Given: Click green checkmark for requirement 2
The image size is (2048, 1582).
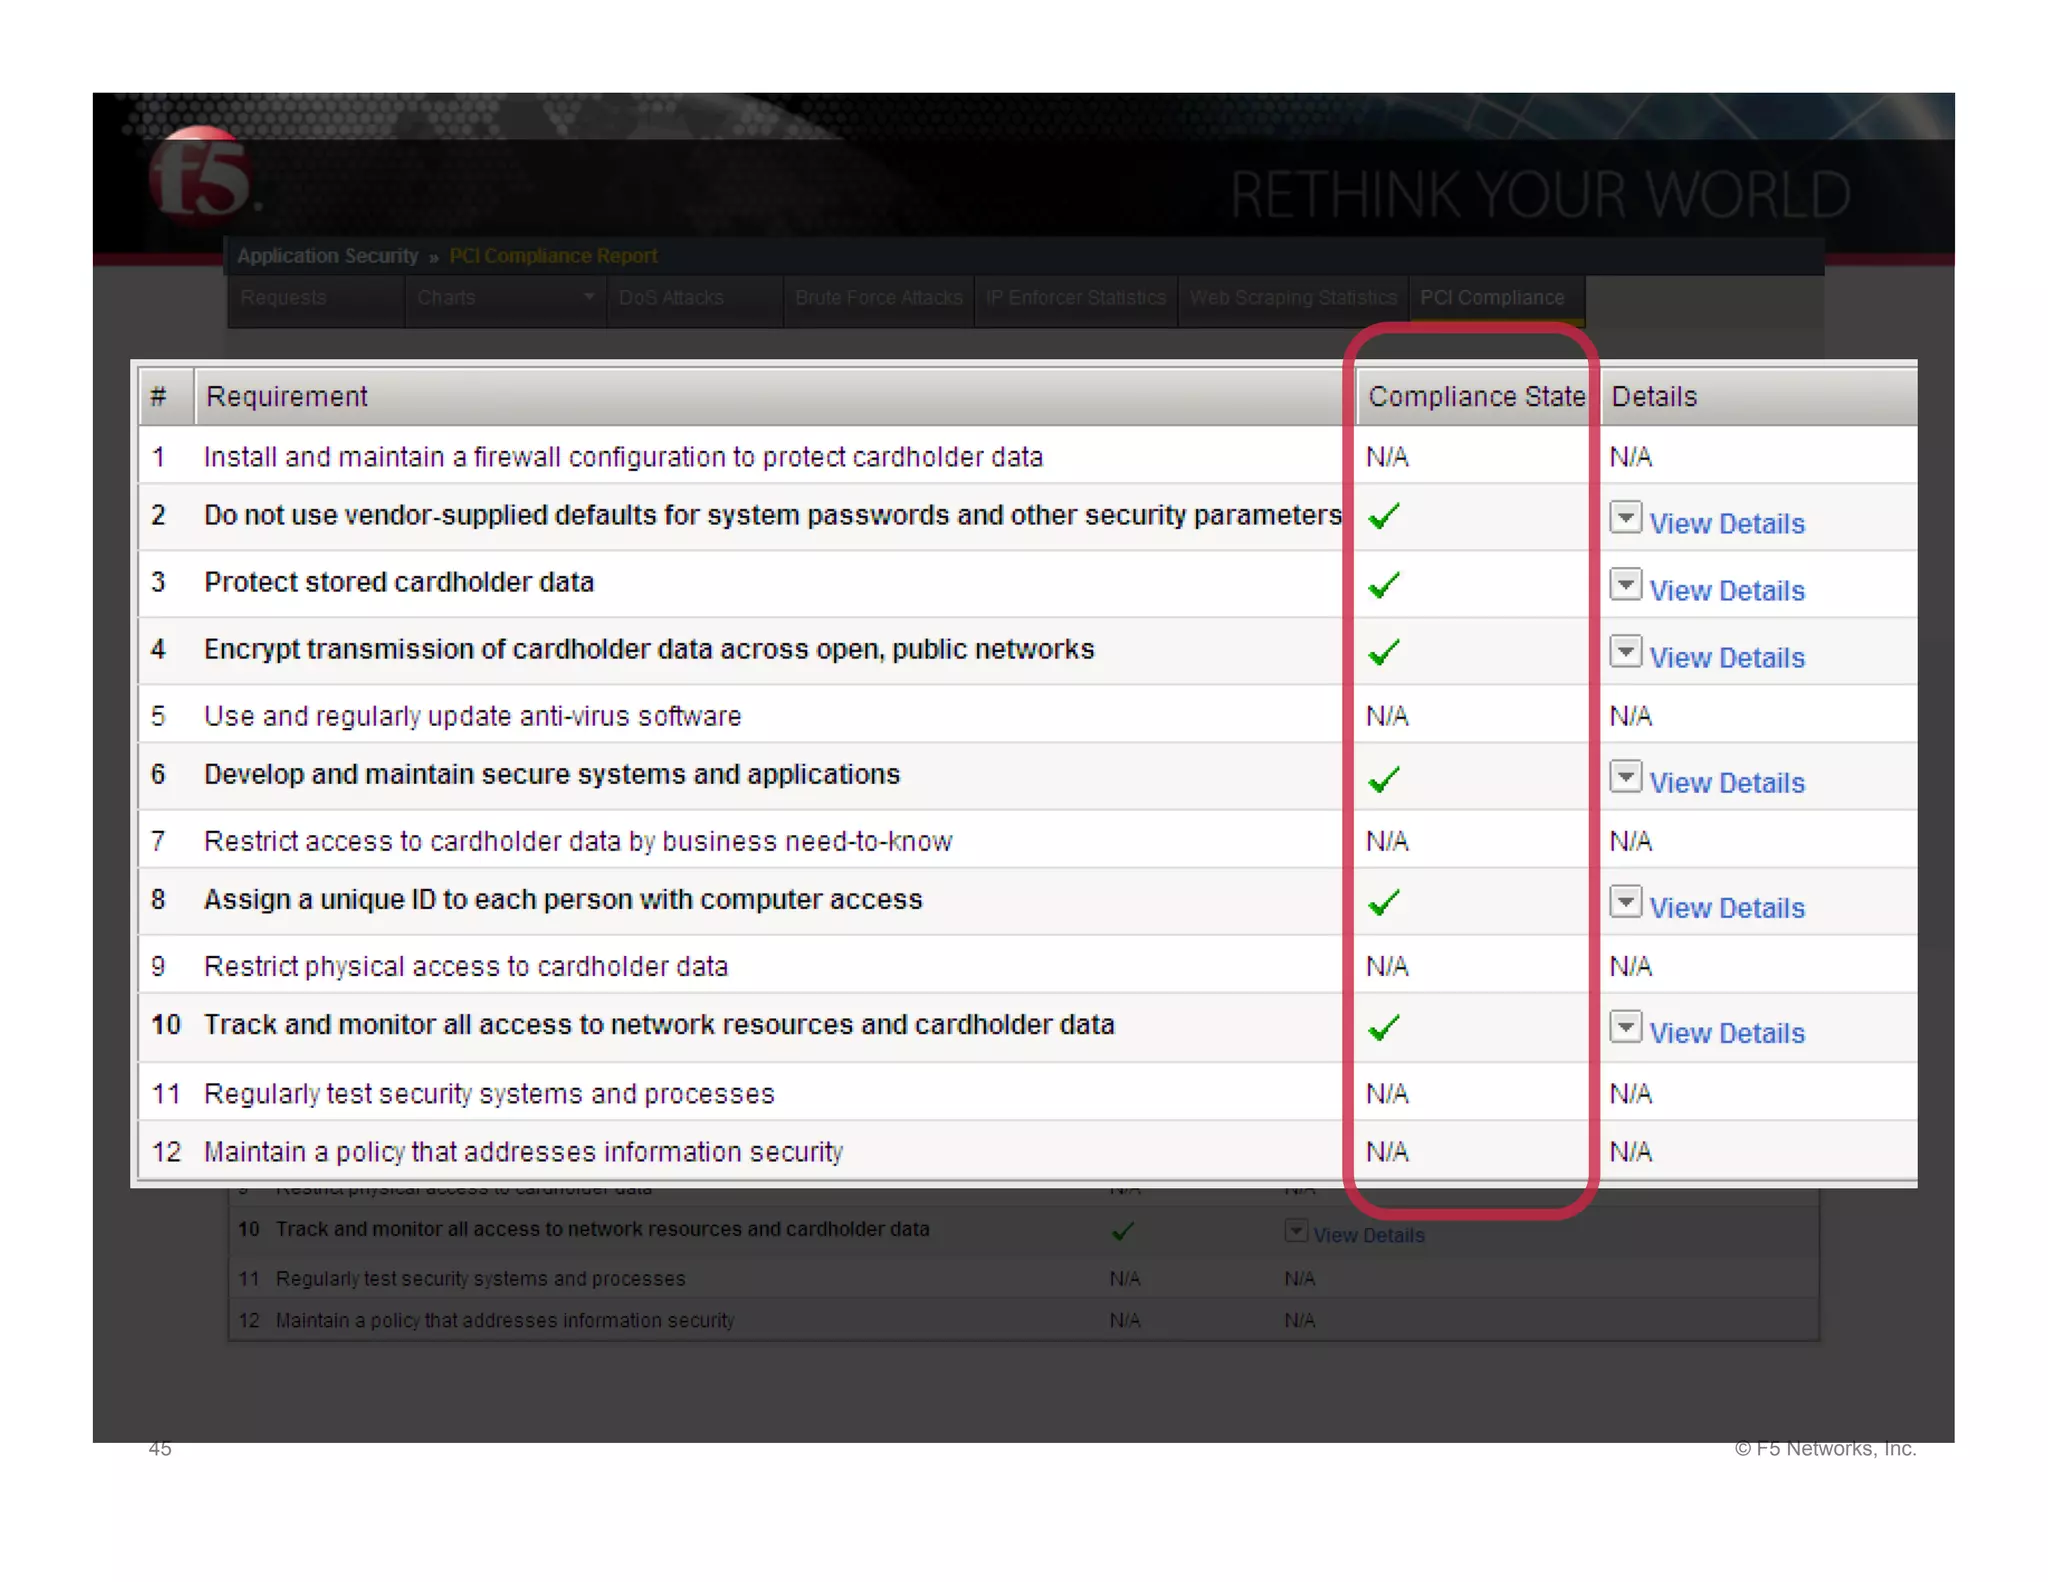Looking at the screenshot, I should point(1384,516).
